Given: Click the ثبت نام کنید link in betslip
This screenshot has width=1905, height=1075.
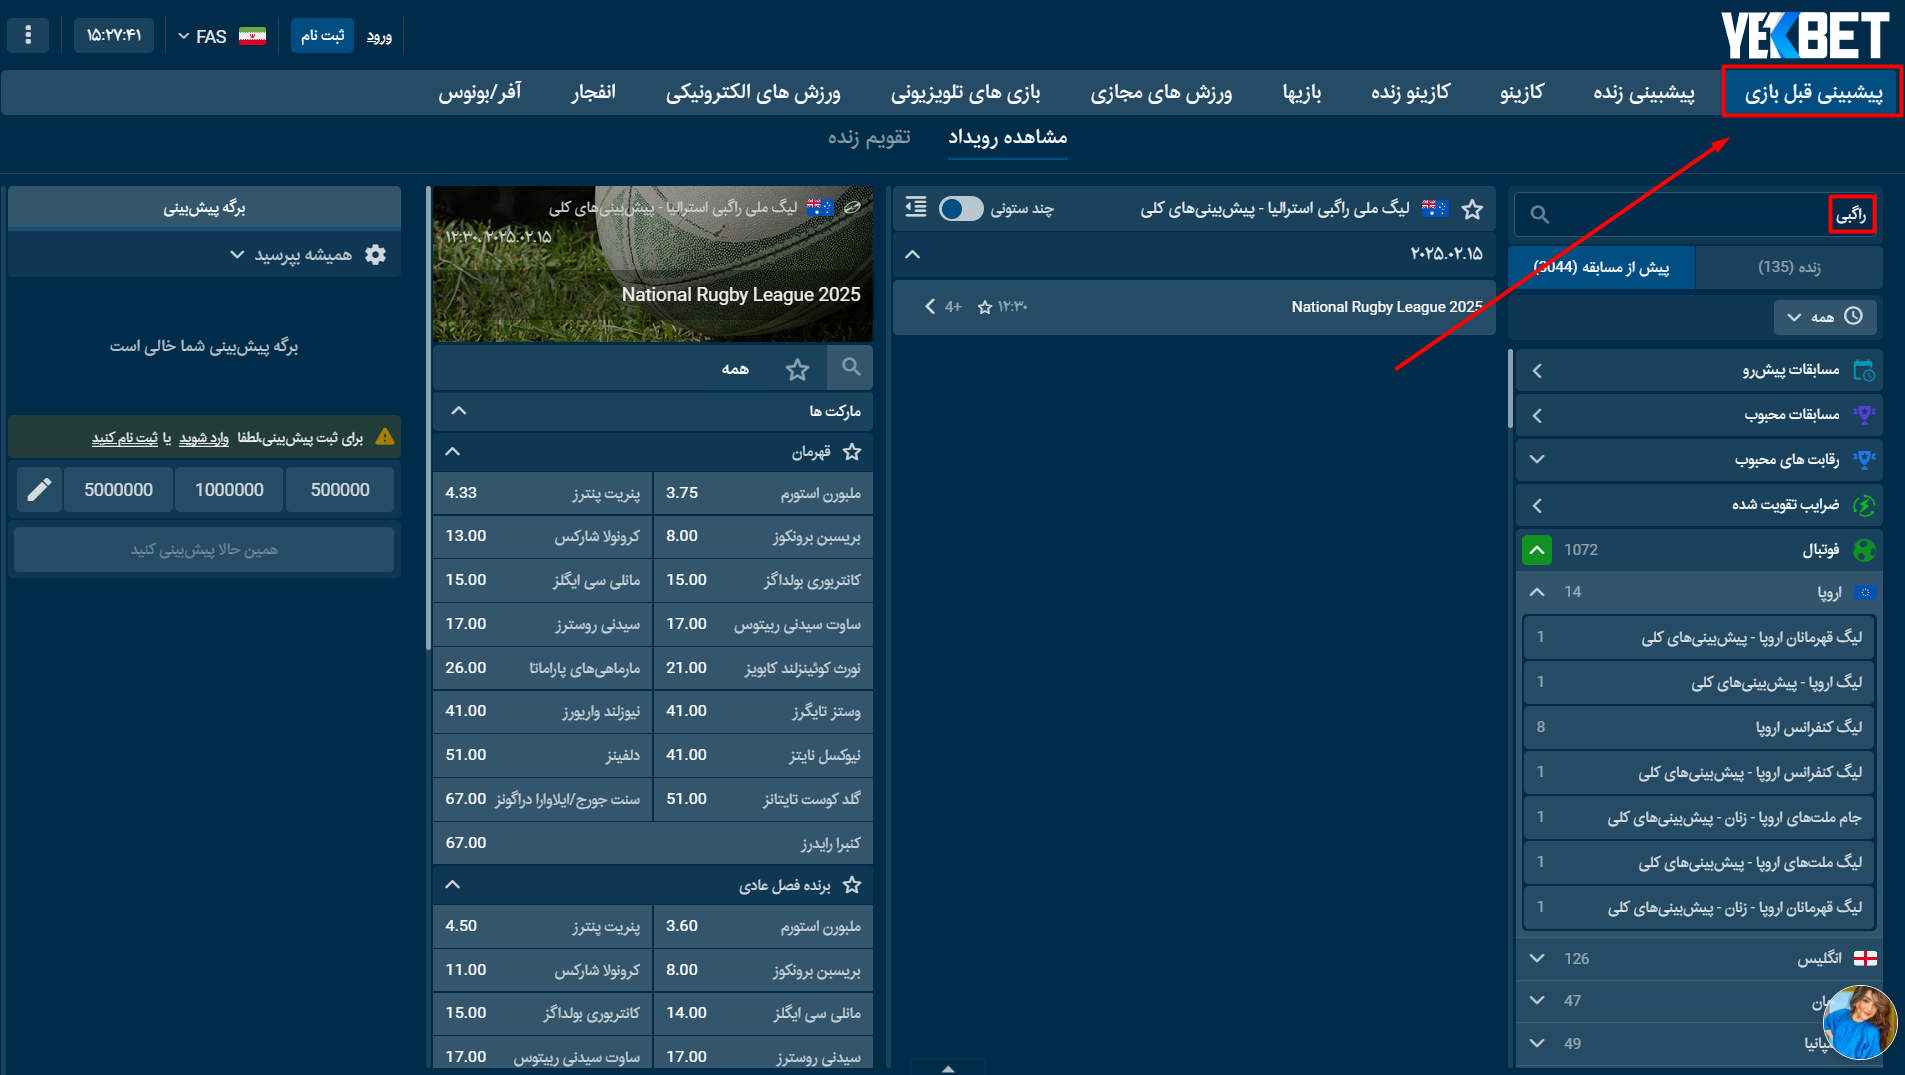Looking at the screenshot, I should pyautogui.click(x=125, y=438).
